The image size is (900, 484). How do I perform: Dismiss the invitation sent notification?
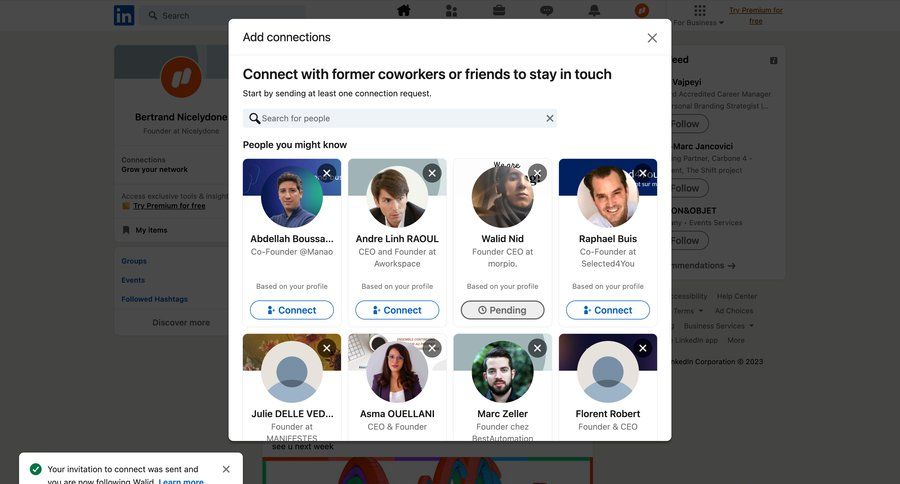click(226, 469)
